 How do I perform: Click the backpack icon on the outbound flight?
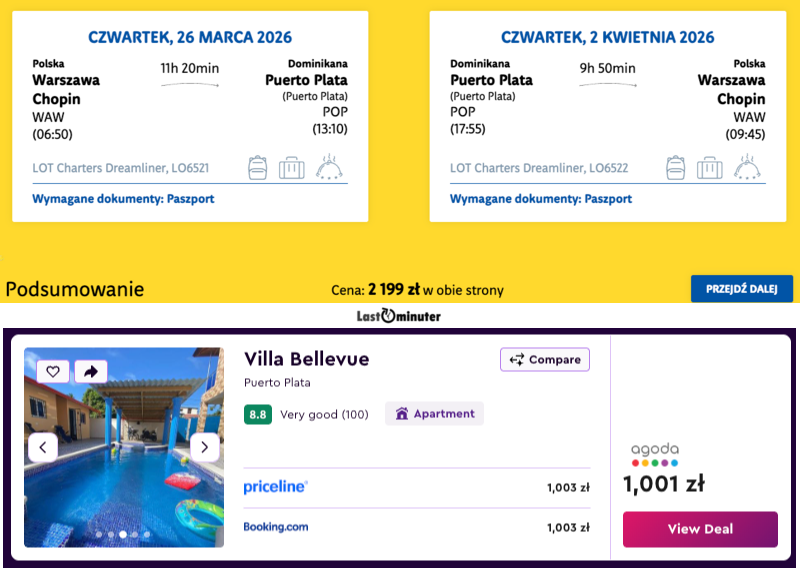258,167
